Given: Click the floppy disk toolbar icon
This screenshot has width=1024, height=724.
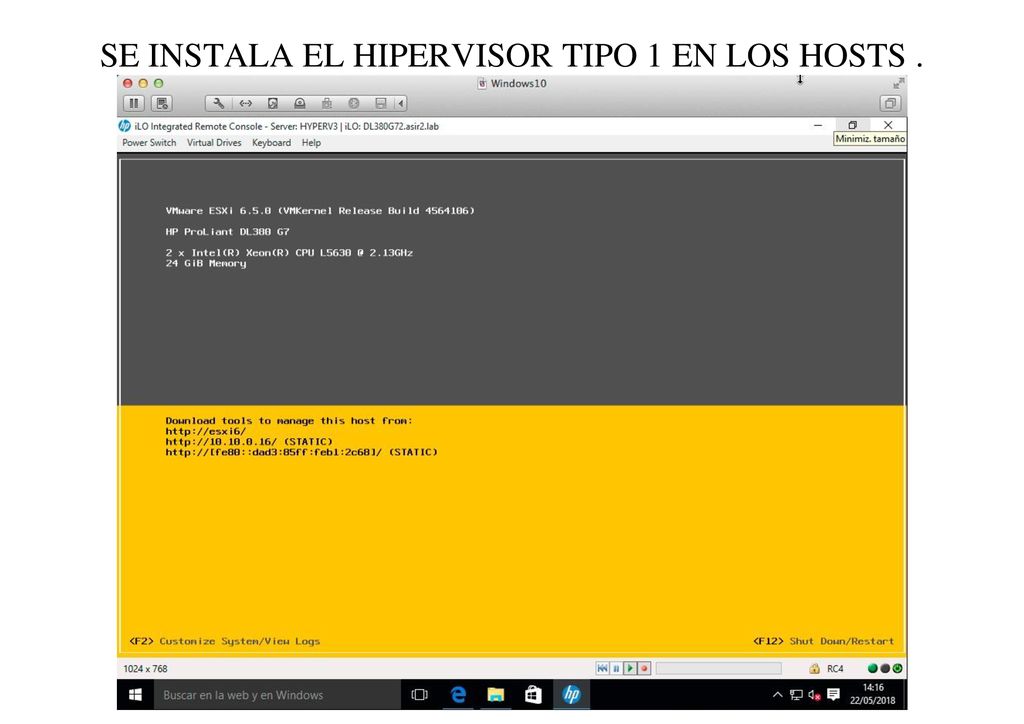Looking at the screenshot, I should tap(381, 103).
